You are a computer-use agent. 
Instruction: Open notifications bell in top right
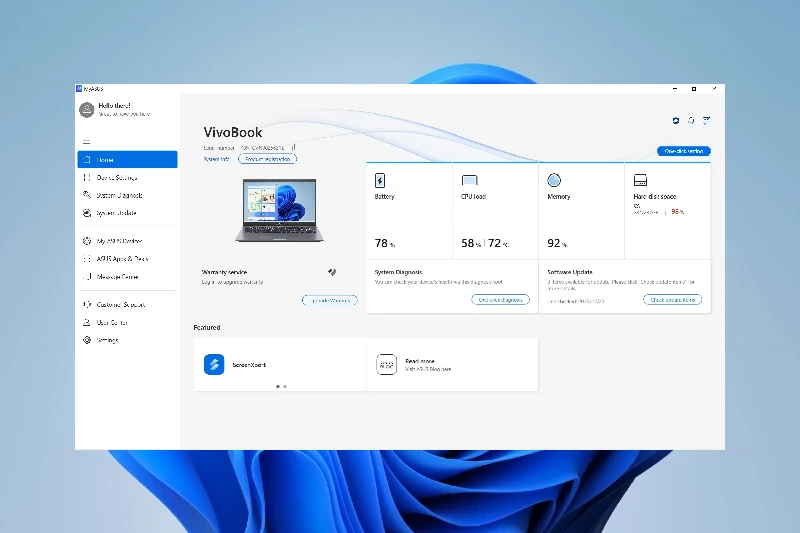(x=691, y=120)
